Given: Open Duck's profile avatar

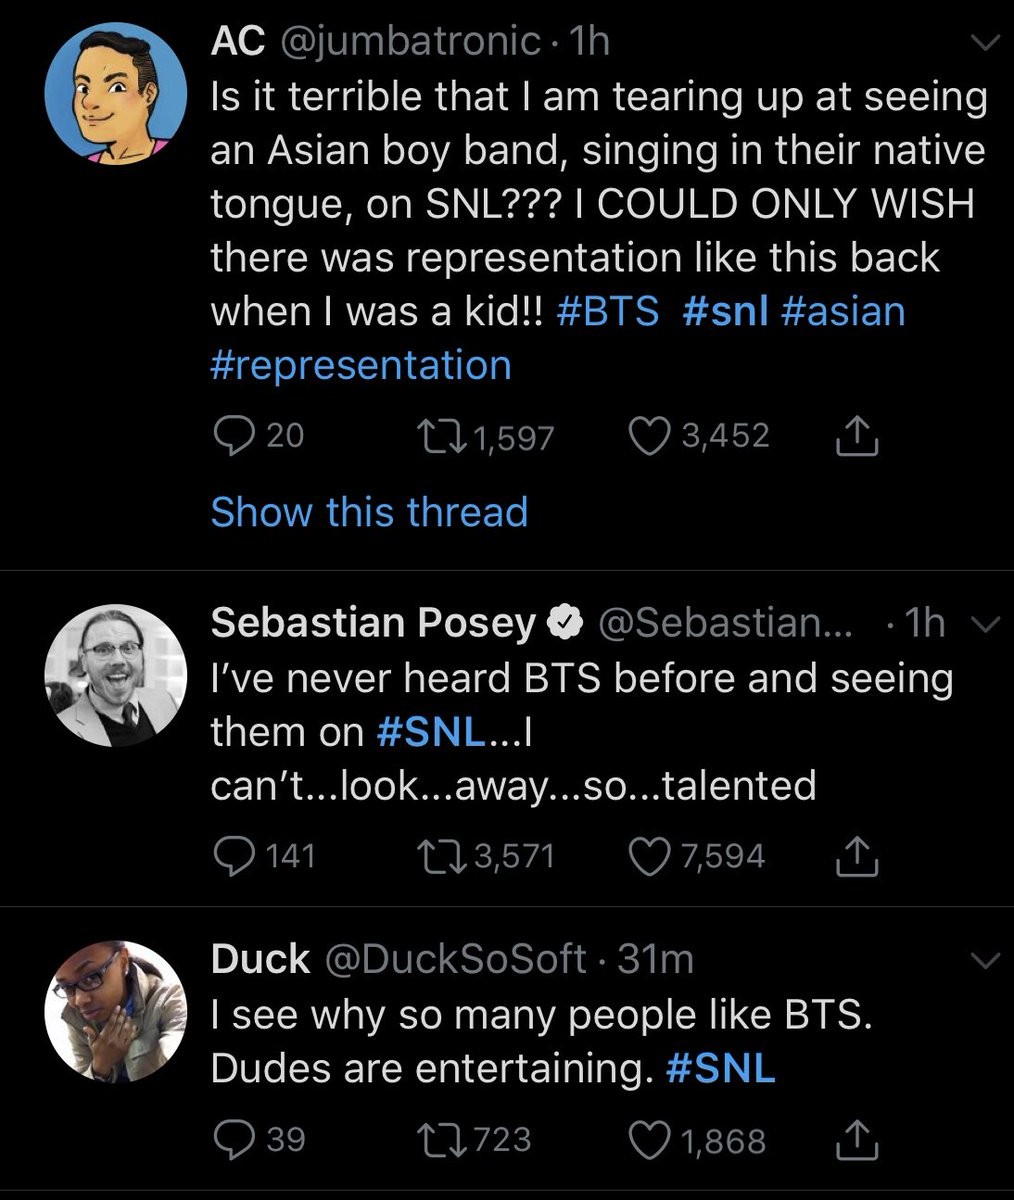Looking at the screenshot, I should [x=116, y=1012].
